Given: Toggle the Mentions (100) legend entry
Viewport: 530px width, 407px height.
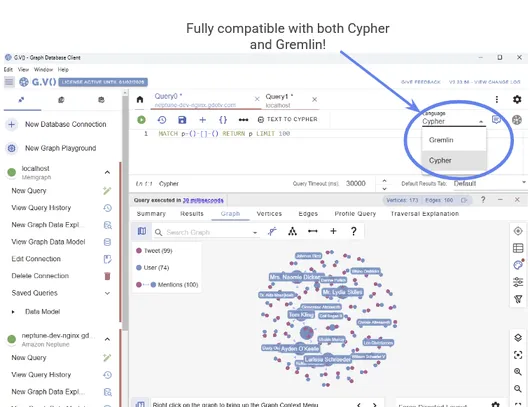Looking at the screenshot, I should tap(167, 285).
